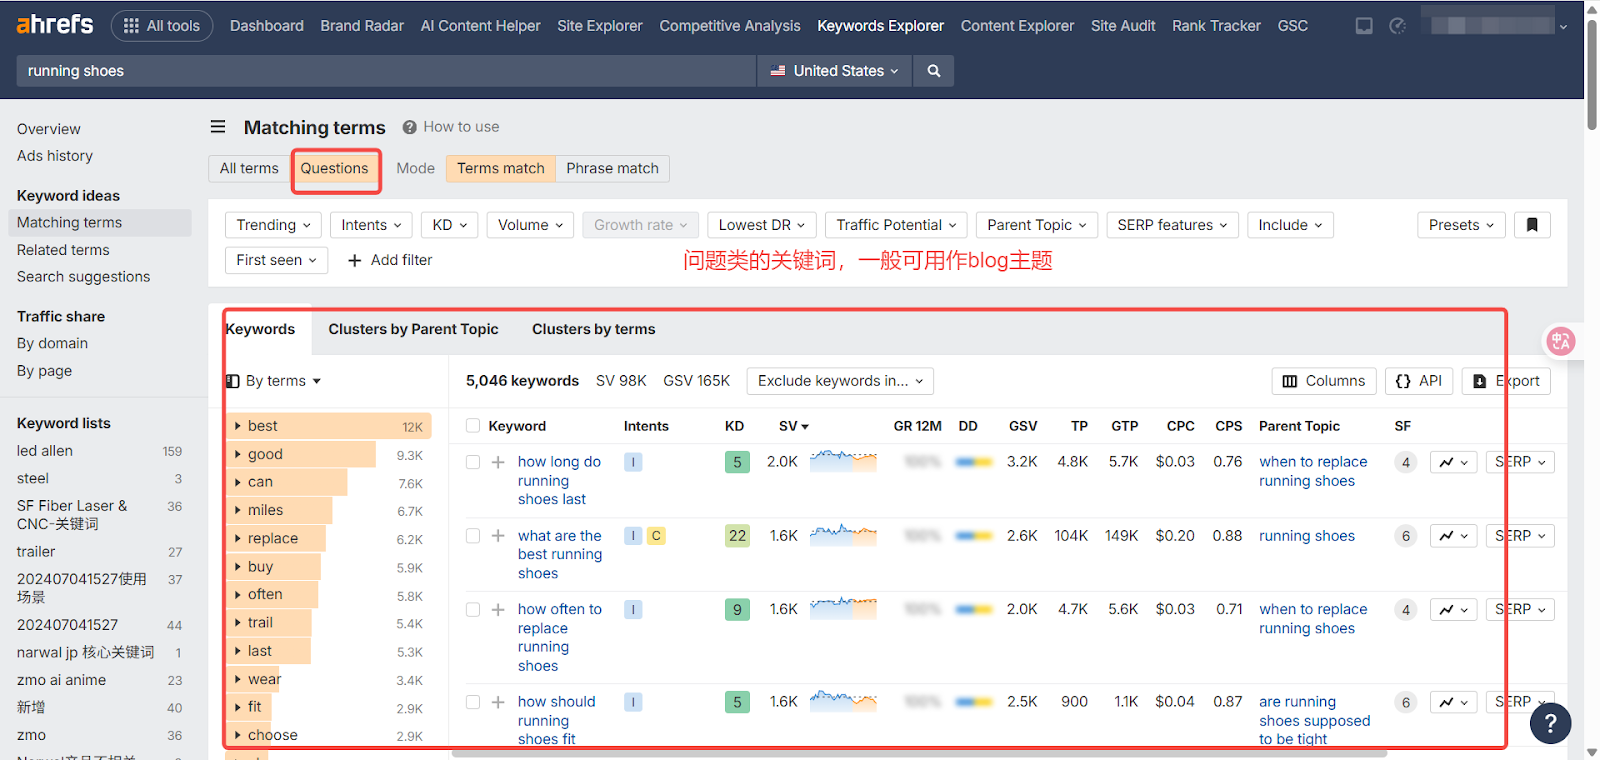Tick the select-all checkbox in Keyword header

473,426
